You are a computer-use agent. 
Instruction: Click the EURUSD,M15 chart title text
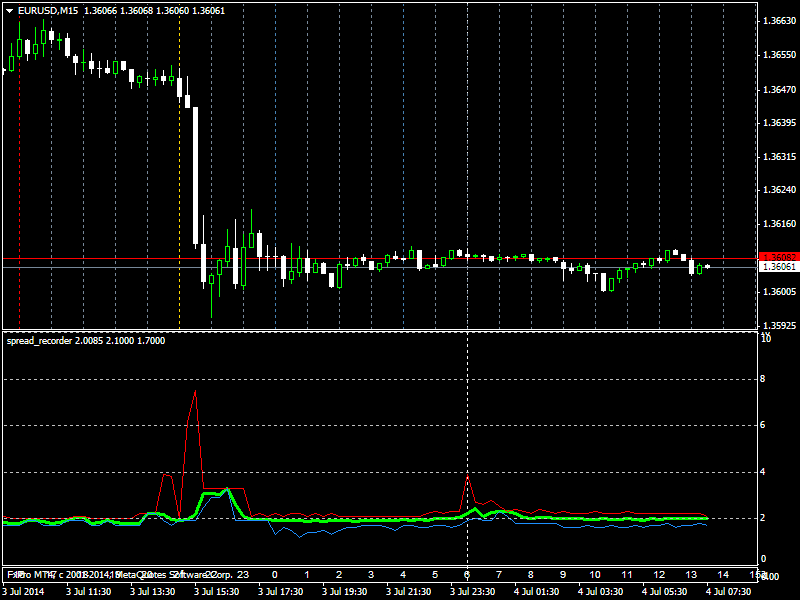tap(49, 10)
